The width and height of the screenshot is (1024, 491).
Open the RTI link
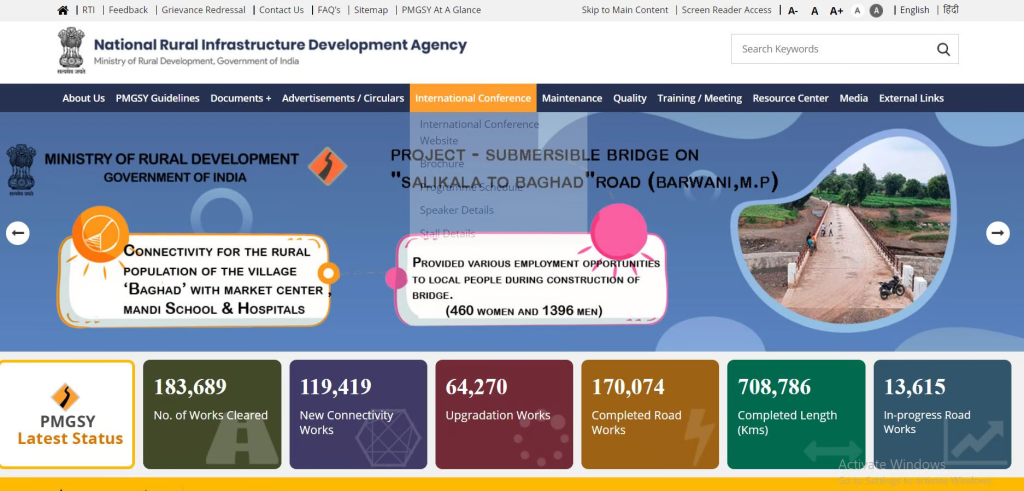pyautogui.click(x=88, y=10)
